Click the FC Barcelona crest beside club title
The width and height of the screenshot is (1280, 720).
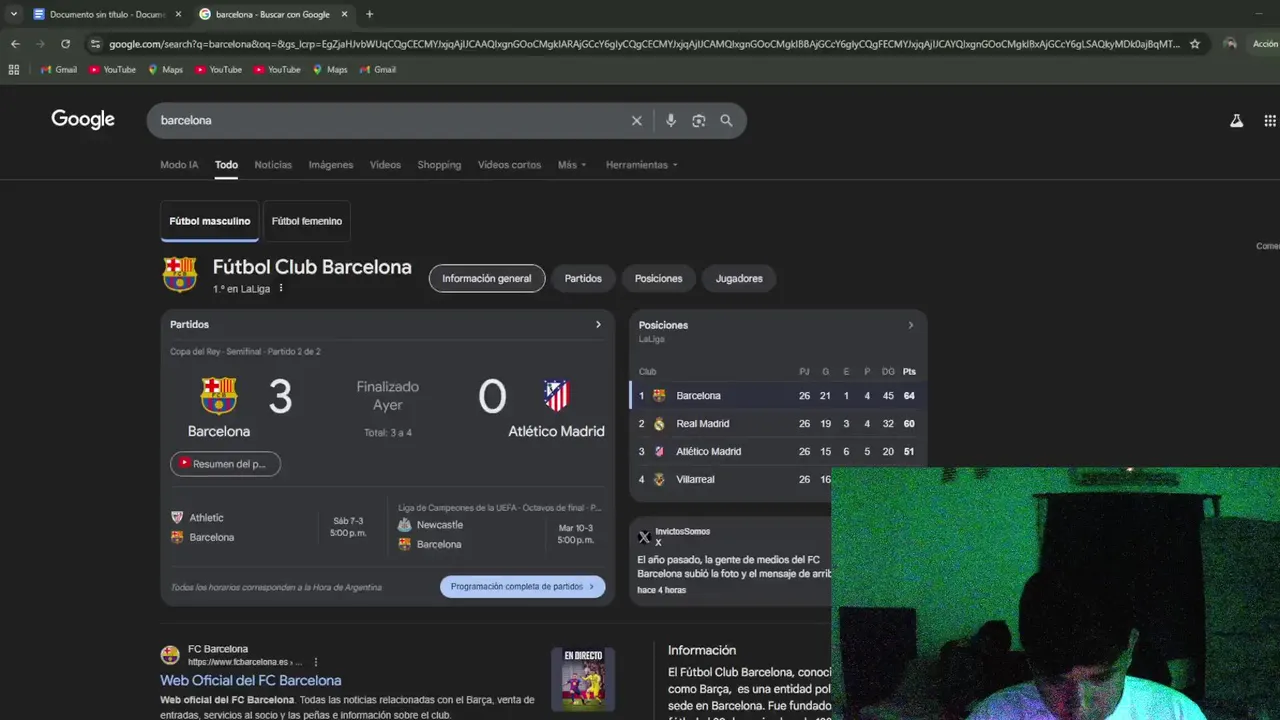(180, 274)
